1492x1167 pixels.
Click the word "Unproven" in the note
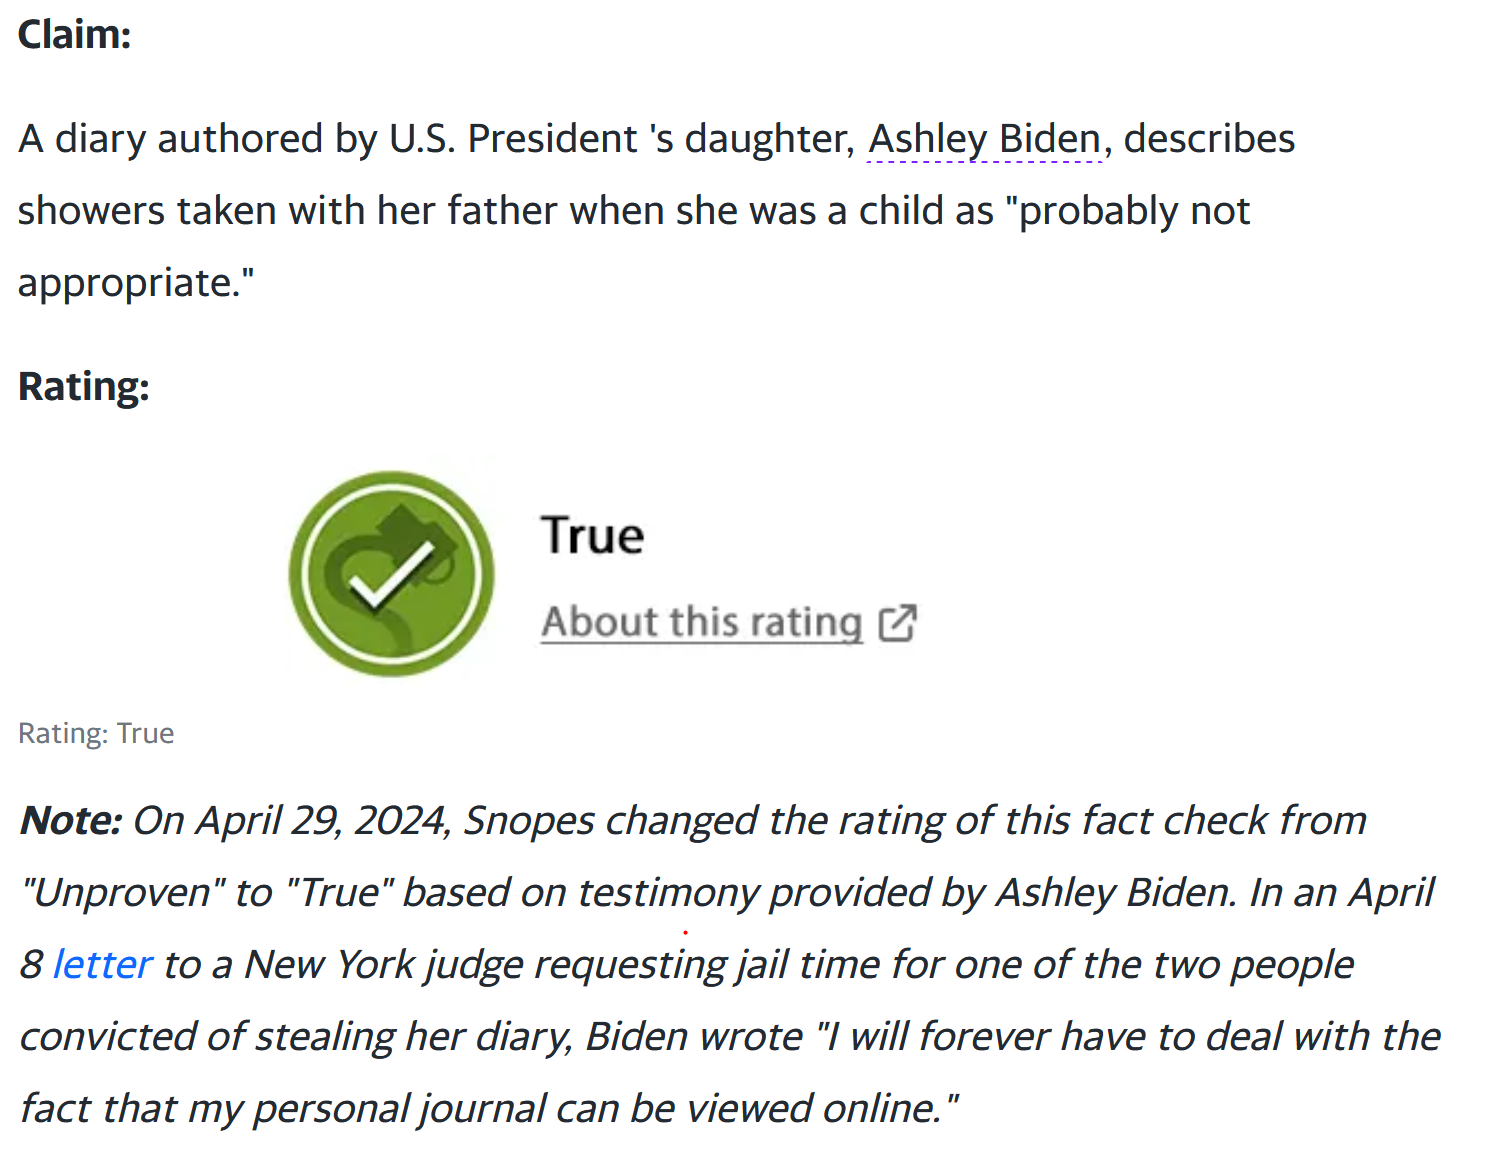(x=123, y=893)
